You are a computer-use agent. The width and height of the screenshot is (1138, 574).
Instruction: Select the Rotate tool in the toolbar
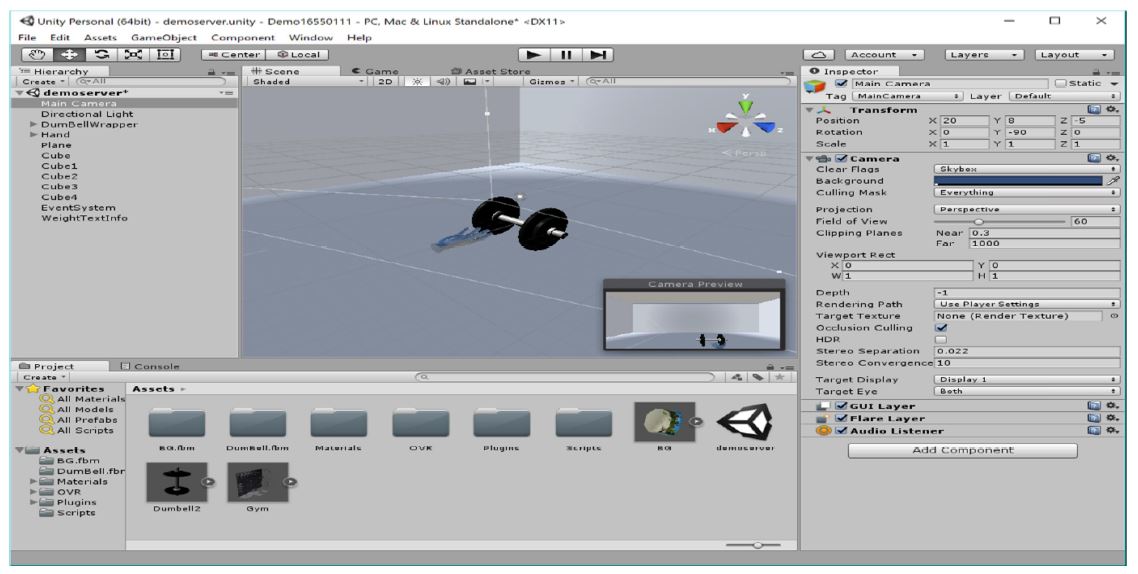(x=103, y=55)
